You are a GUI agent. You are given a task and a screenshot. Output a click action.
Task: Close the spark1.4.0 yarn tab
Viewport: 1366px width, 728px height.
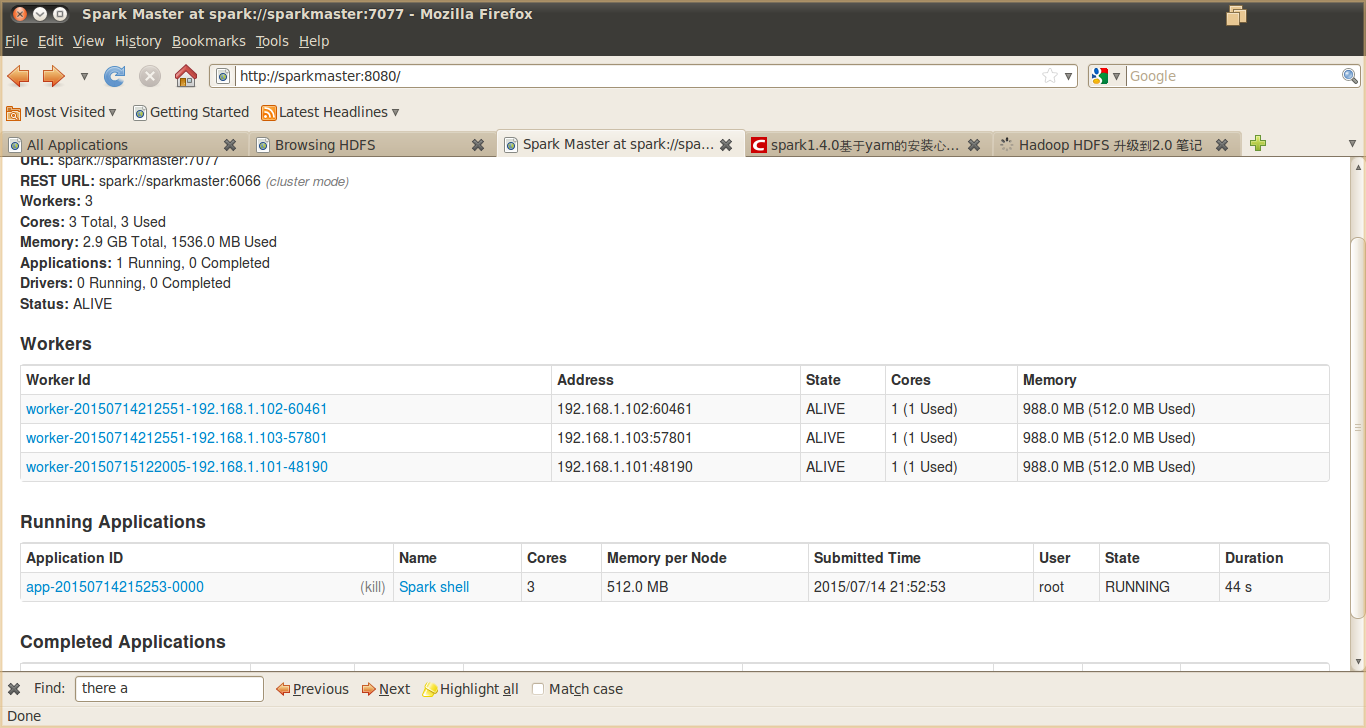[974, 145]
